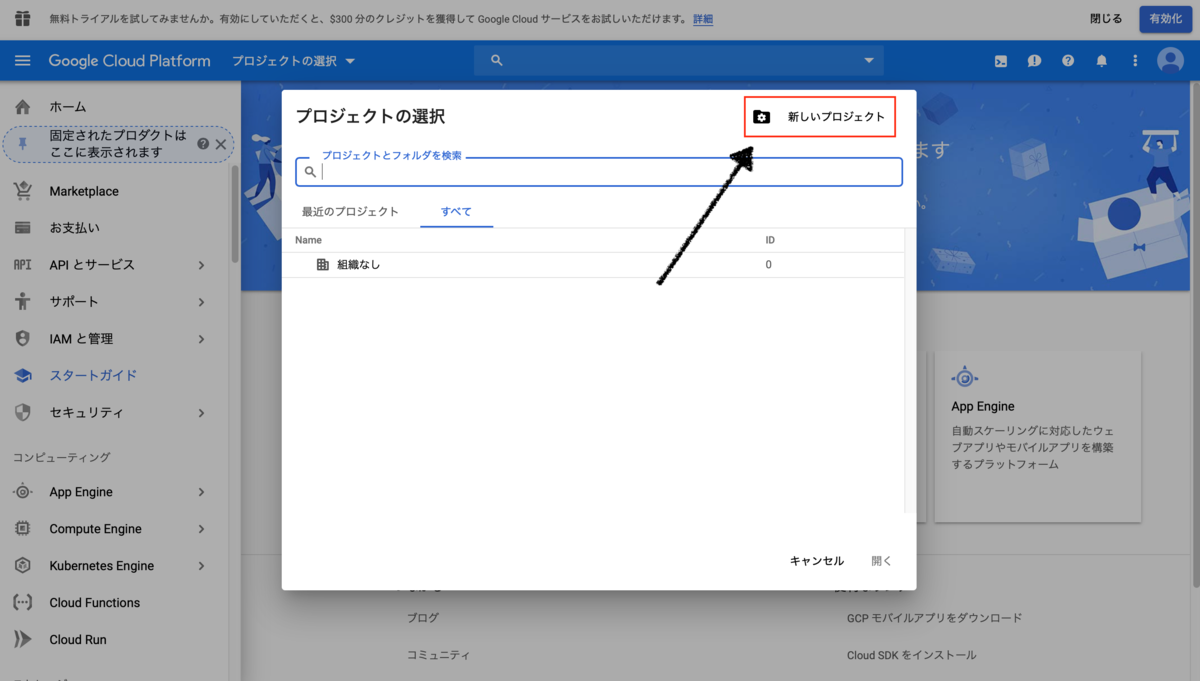This screenshot has height=681, width=1200.
Task: Switch to the 最近のプロジェクト tab
Action: (x=350, y=212)
